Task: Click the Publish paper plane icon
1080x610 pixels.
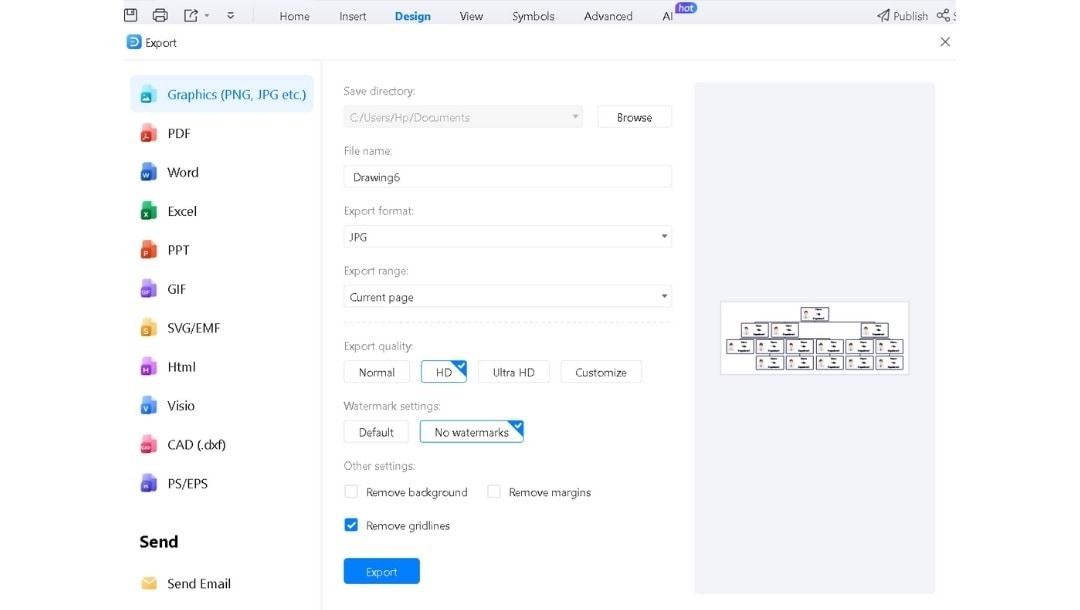Action: point(883,15)
